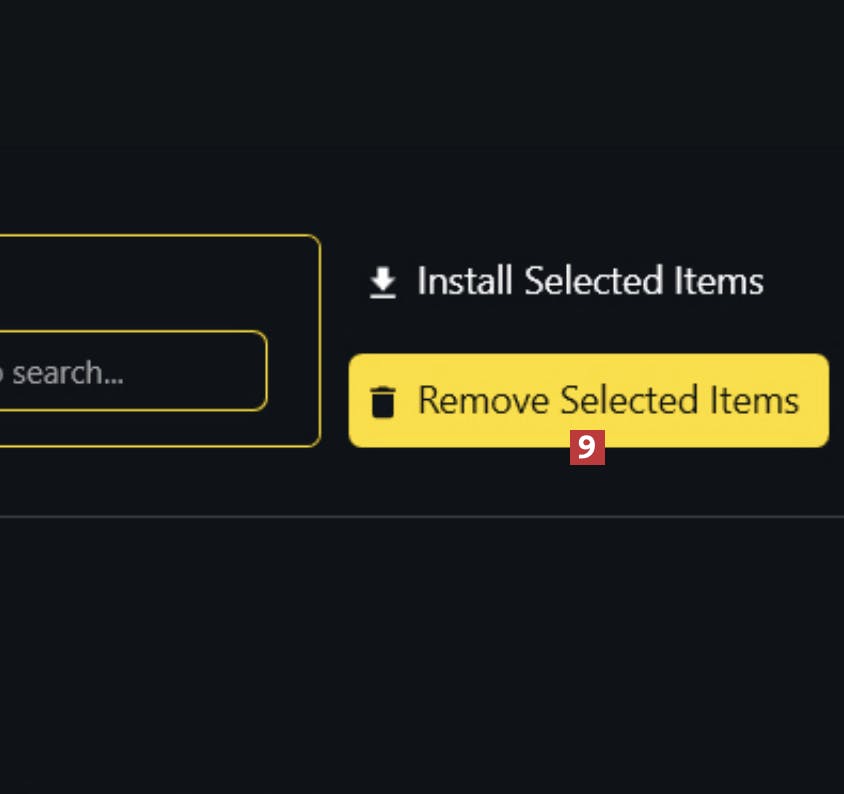
Task: Click the "Remove Selected Items" label text
Action: (608, 400)
